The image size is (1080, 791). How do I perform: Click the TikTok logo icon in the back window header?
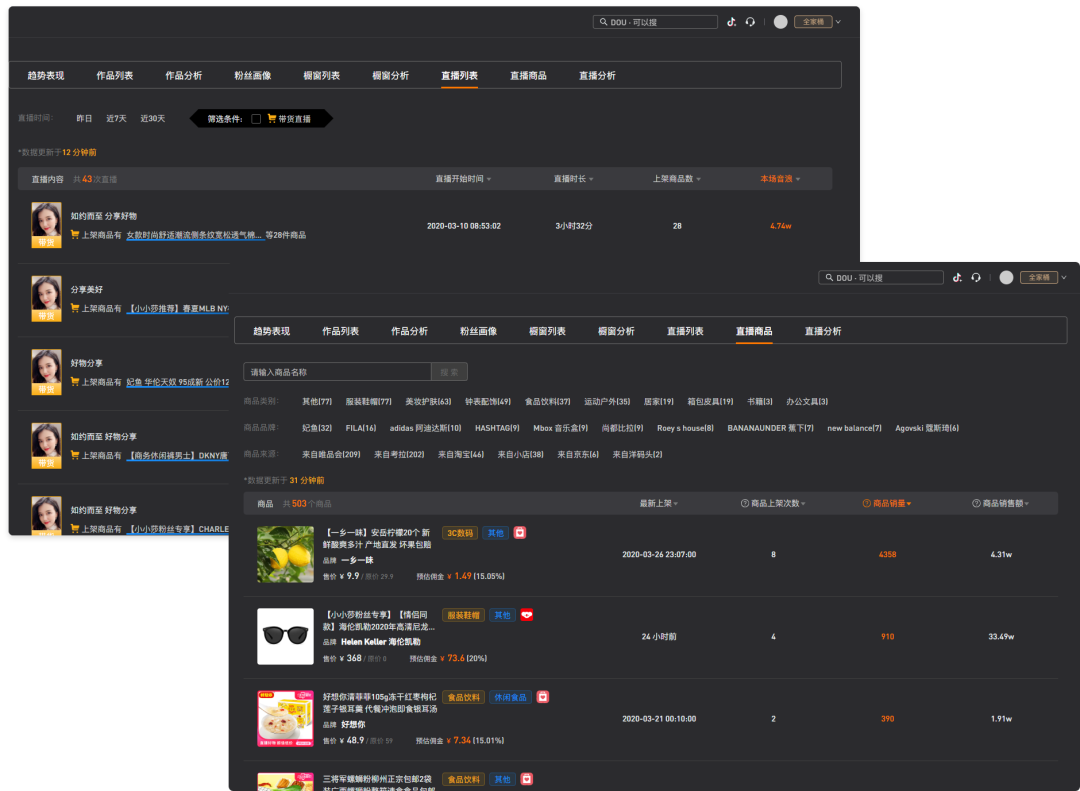coord(731,22)
